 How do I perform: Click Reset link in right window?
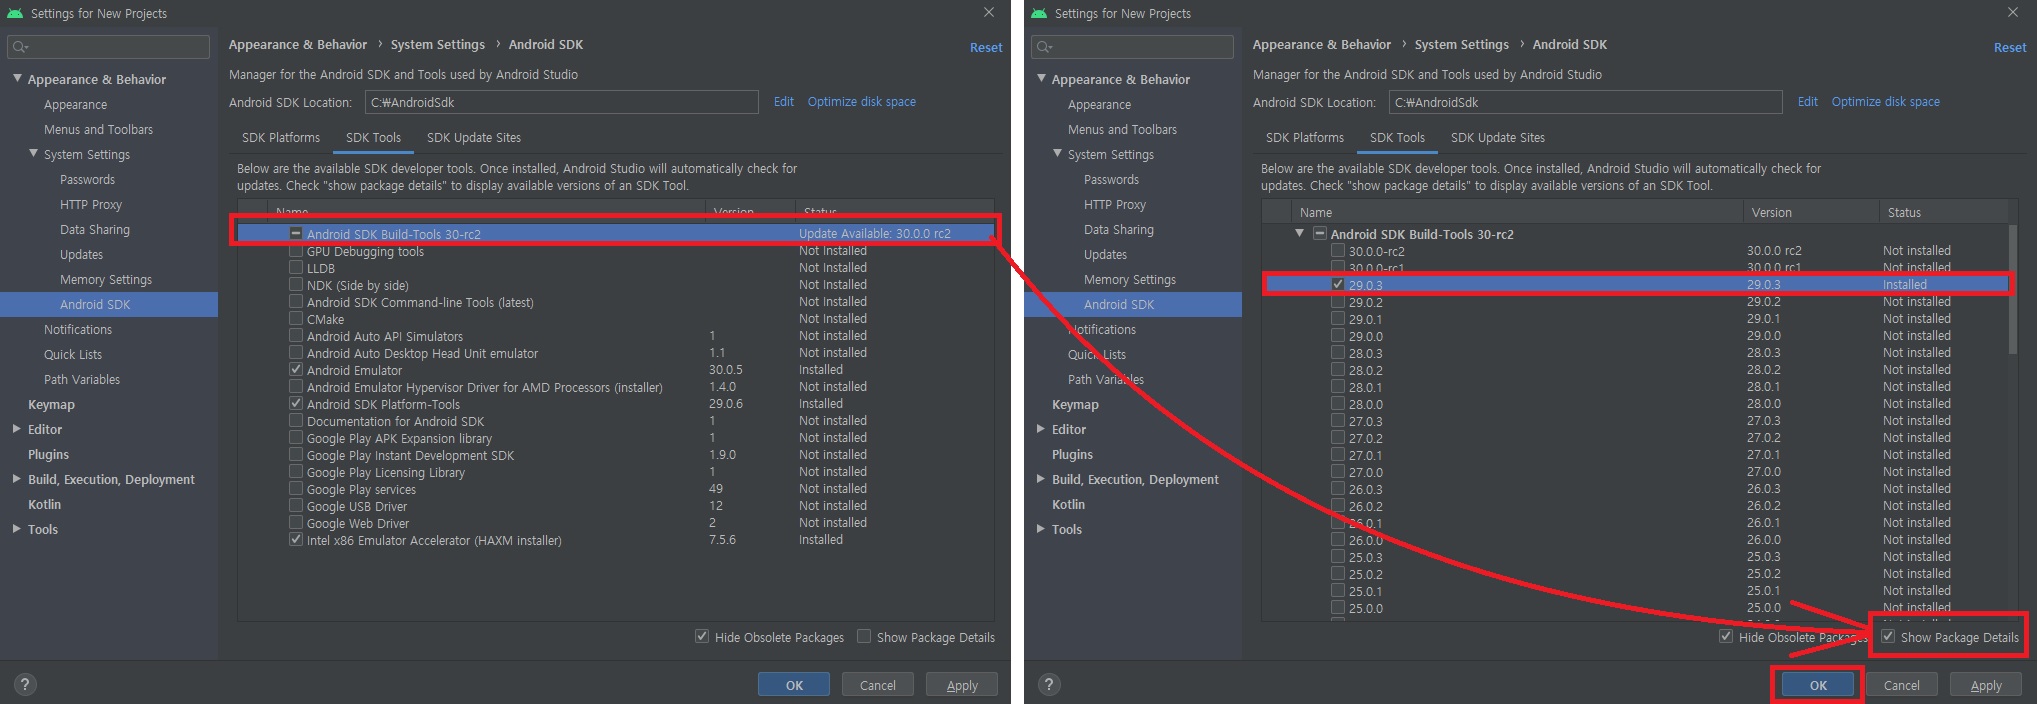(x=2010, y=48)
